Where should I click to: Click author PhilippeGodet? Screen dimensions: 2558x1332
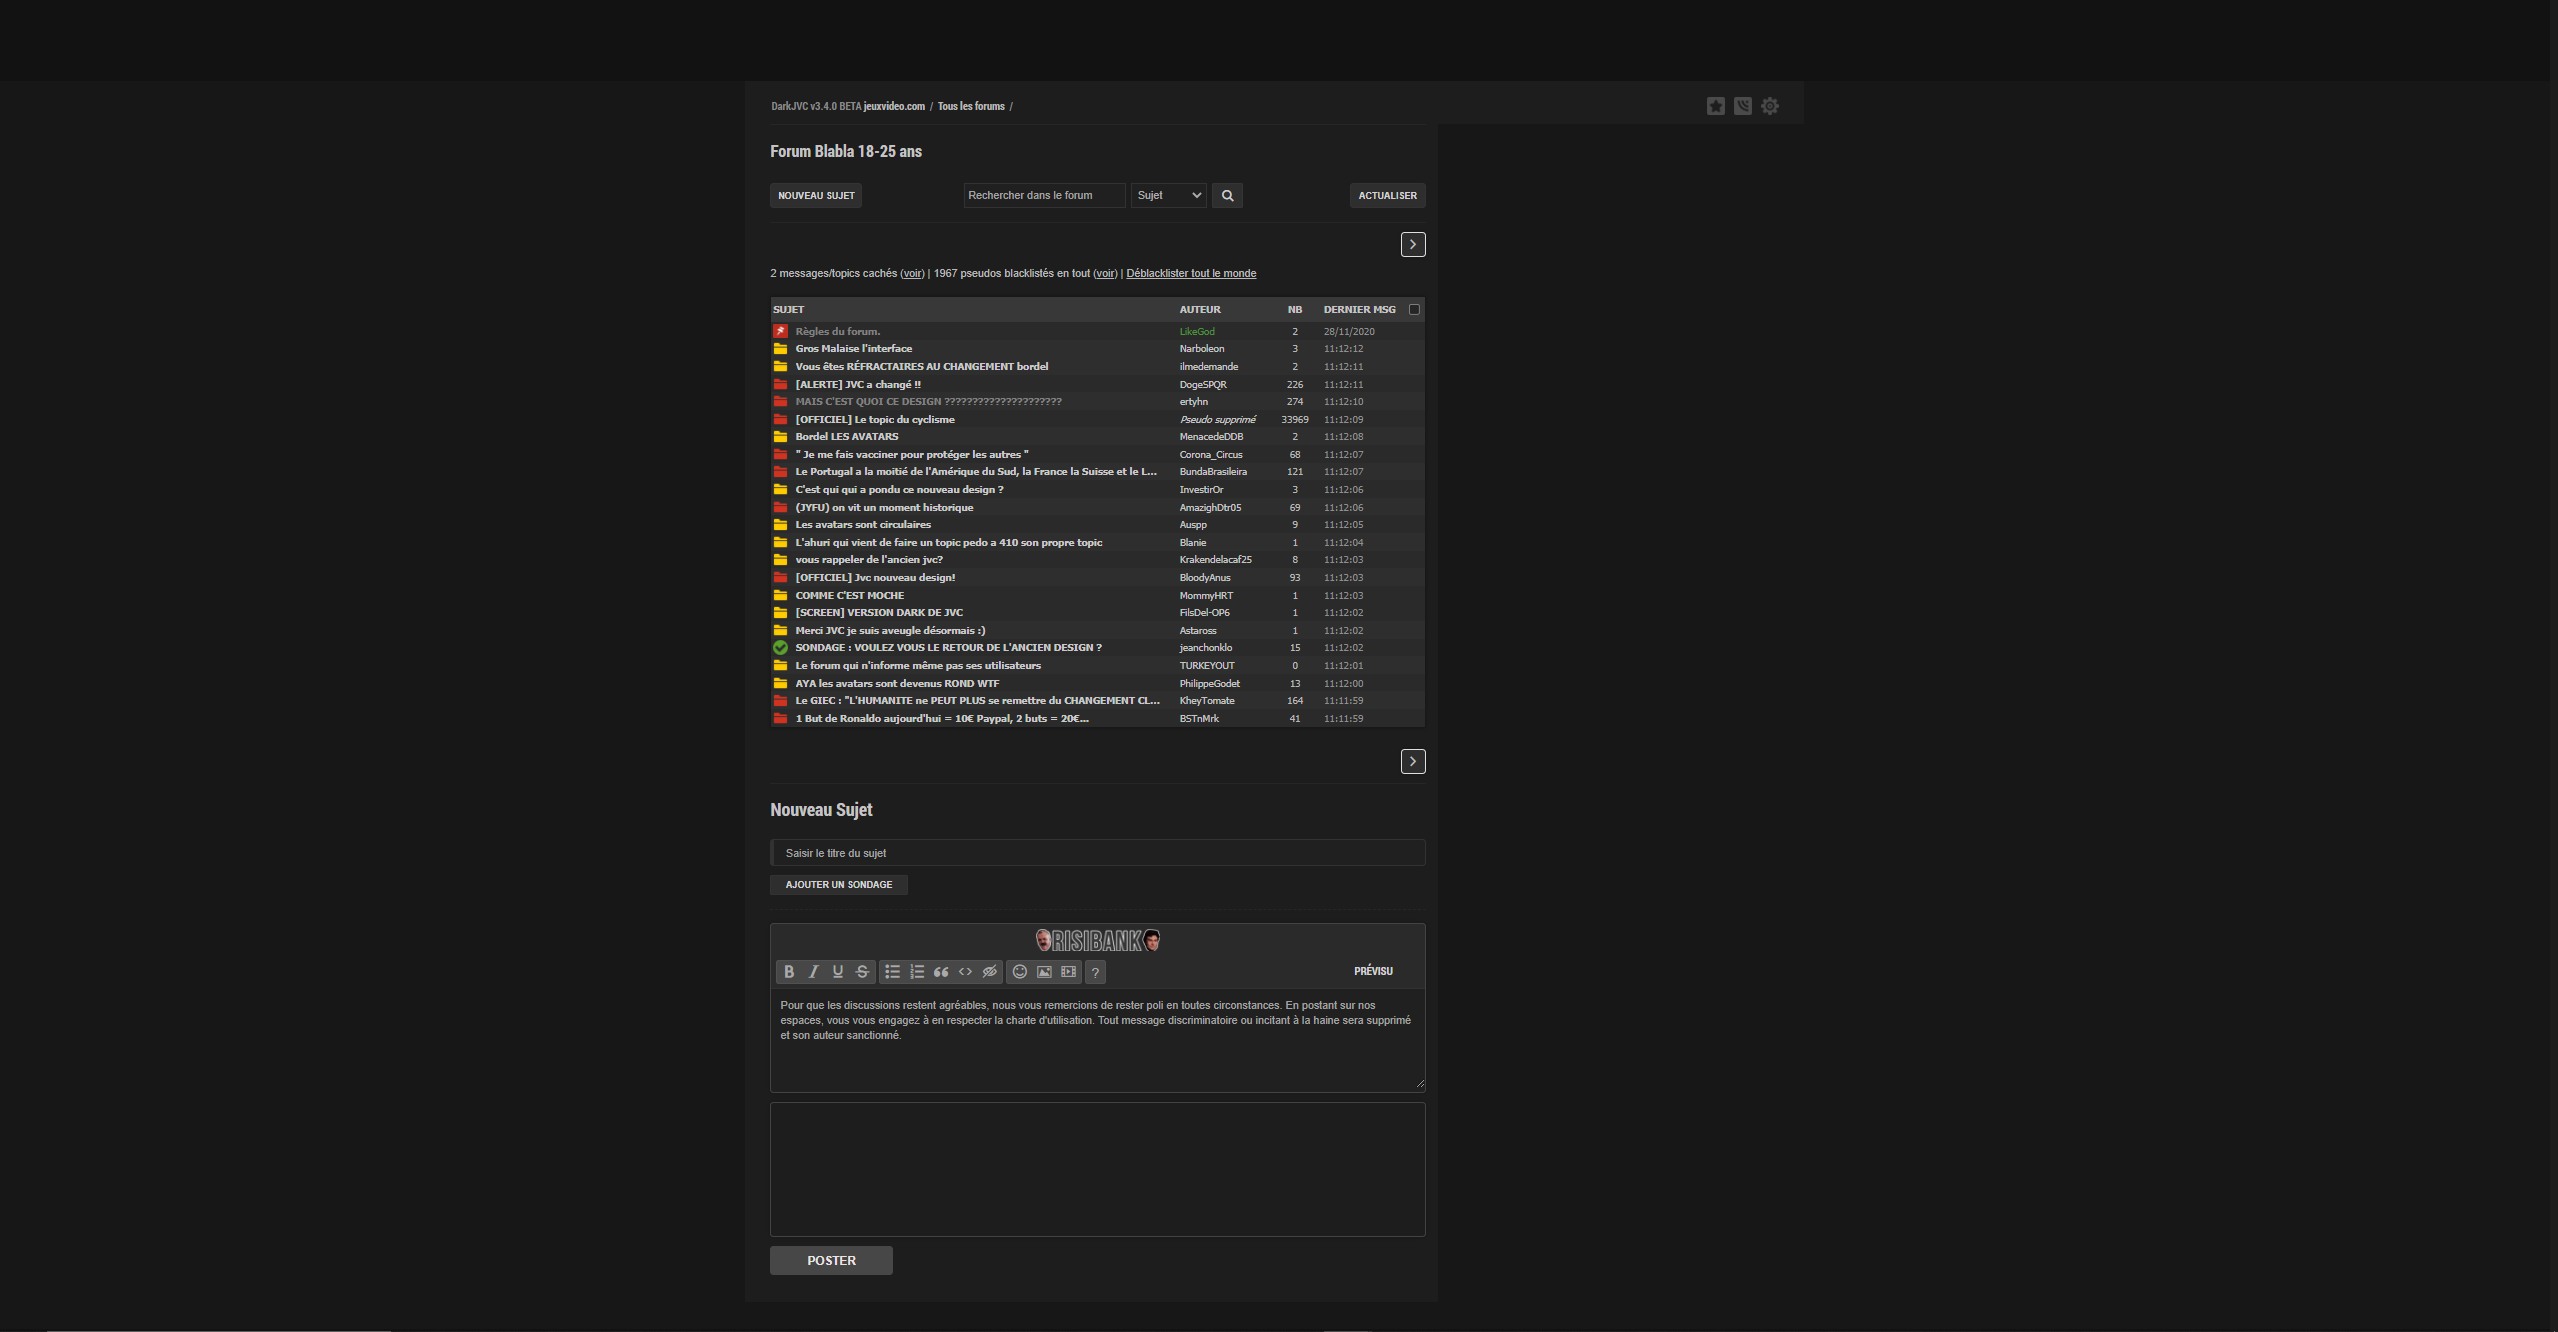coord(1209,684)
